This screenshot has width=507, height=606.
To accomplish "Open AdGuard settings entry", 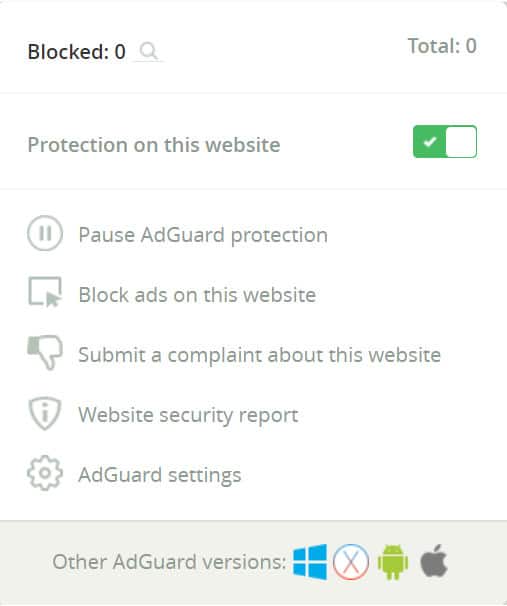I will click(160, 475).
